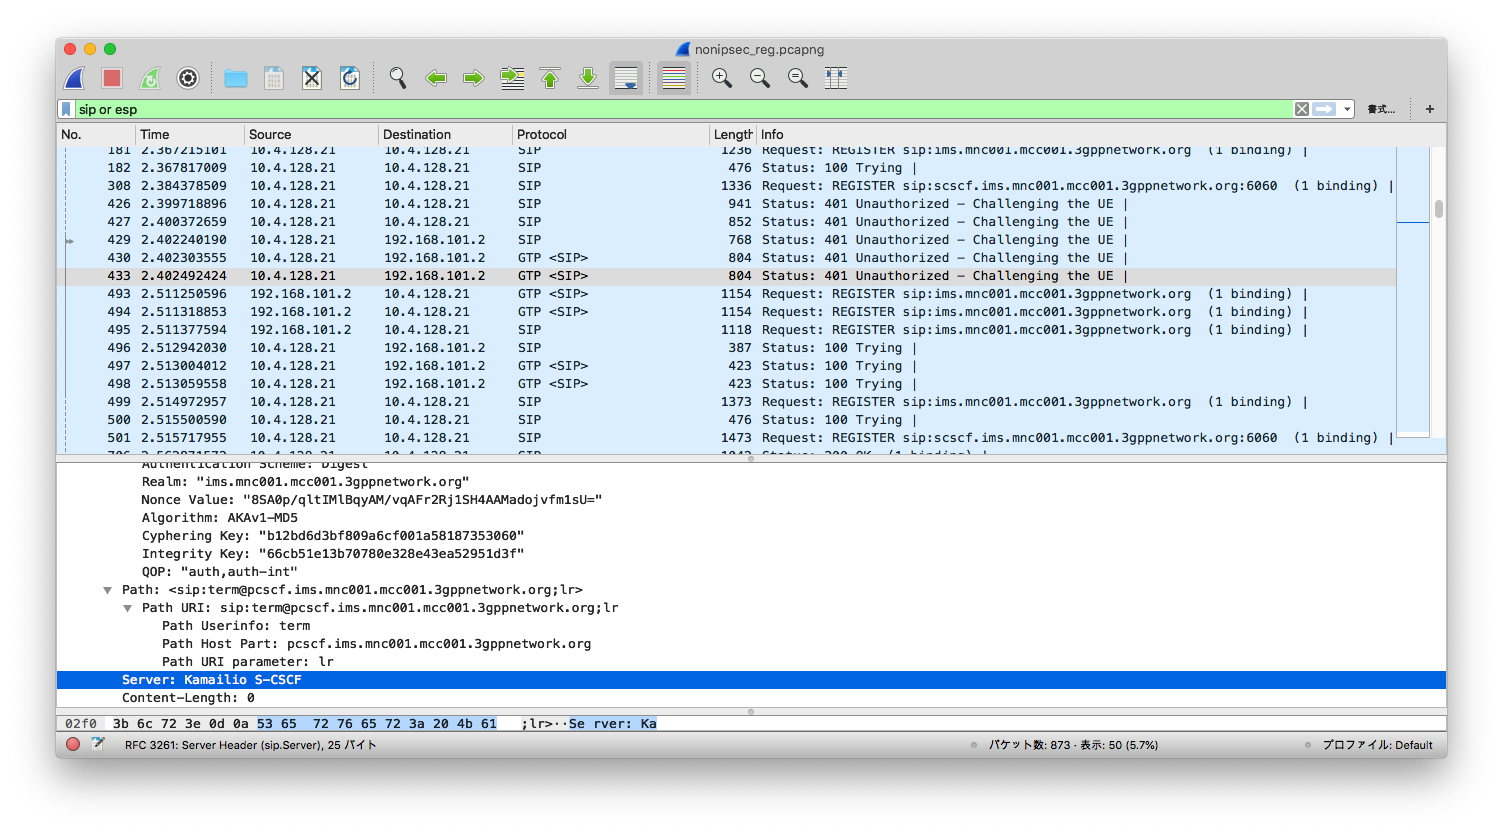Select packet 493 REGISTER row
Image resolution: width=1503 pixels, height=832 pixels.
pyautogui.click(x=727, y=294)
